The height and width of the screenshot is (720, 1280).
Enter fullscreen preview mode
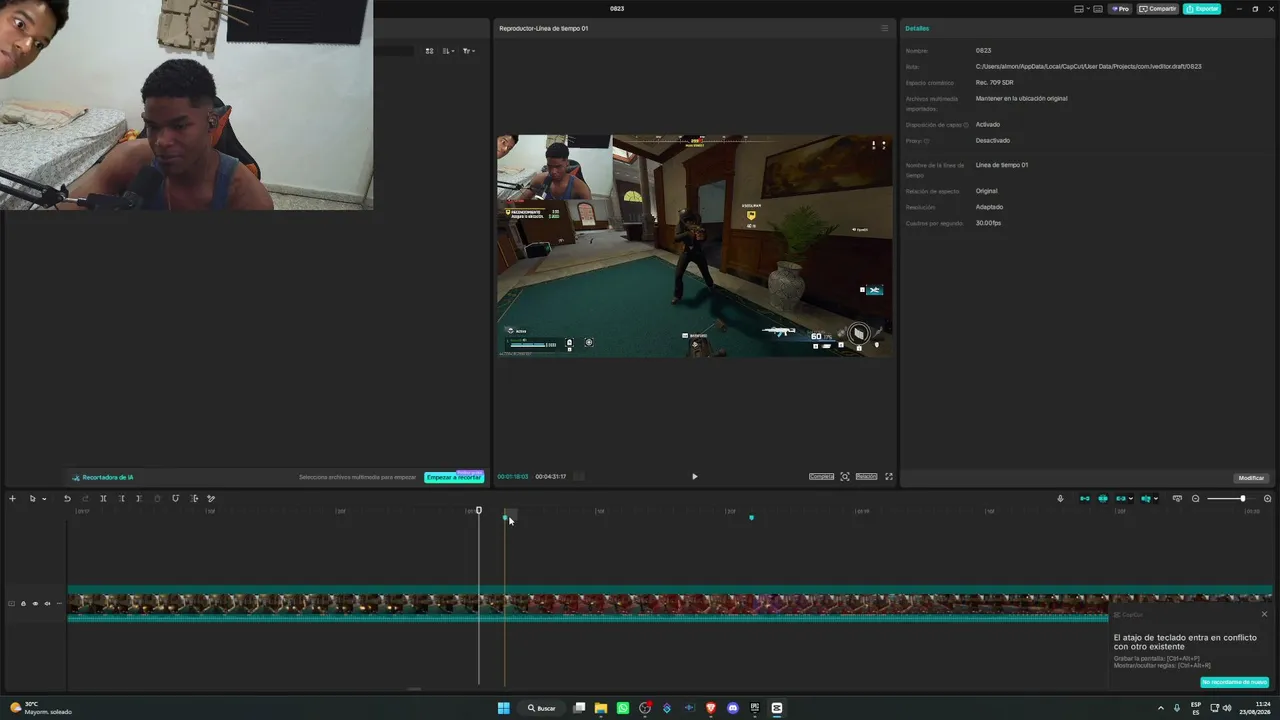pos(889,477)
